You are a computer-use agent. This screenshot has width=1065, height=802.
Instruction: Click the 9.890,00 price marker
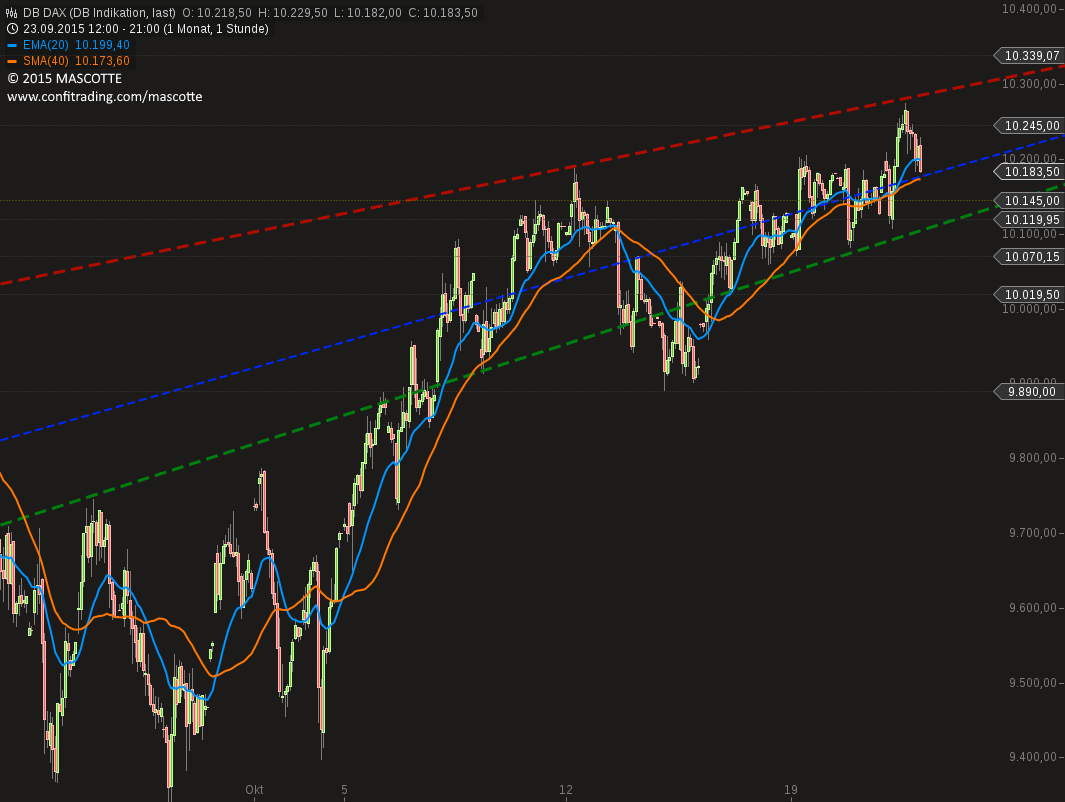1028,392
